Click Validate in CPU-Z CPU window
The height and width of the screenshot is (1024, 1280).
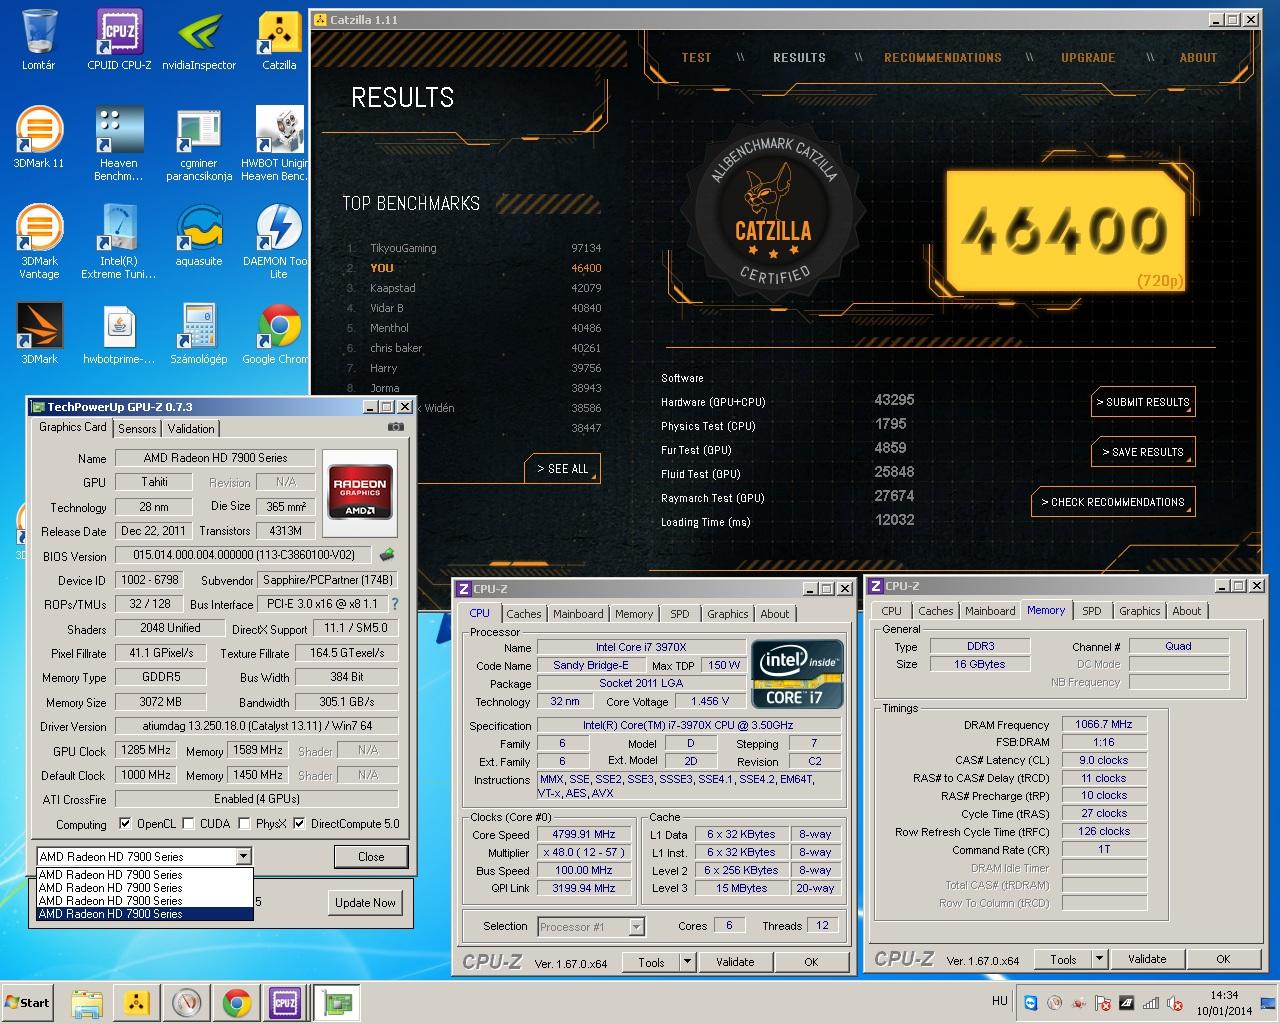coord(735,962)
